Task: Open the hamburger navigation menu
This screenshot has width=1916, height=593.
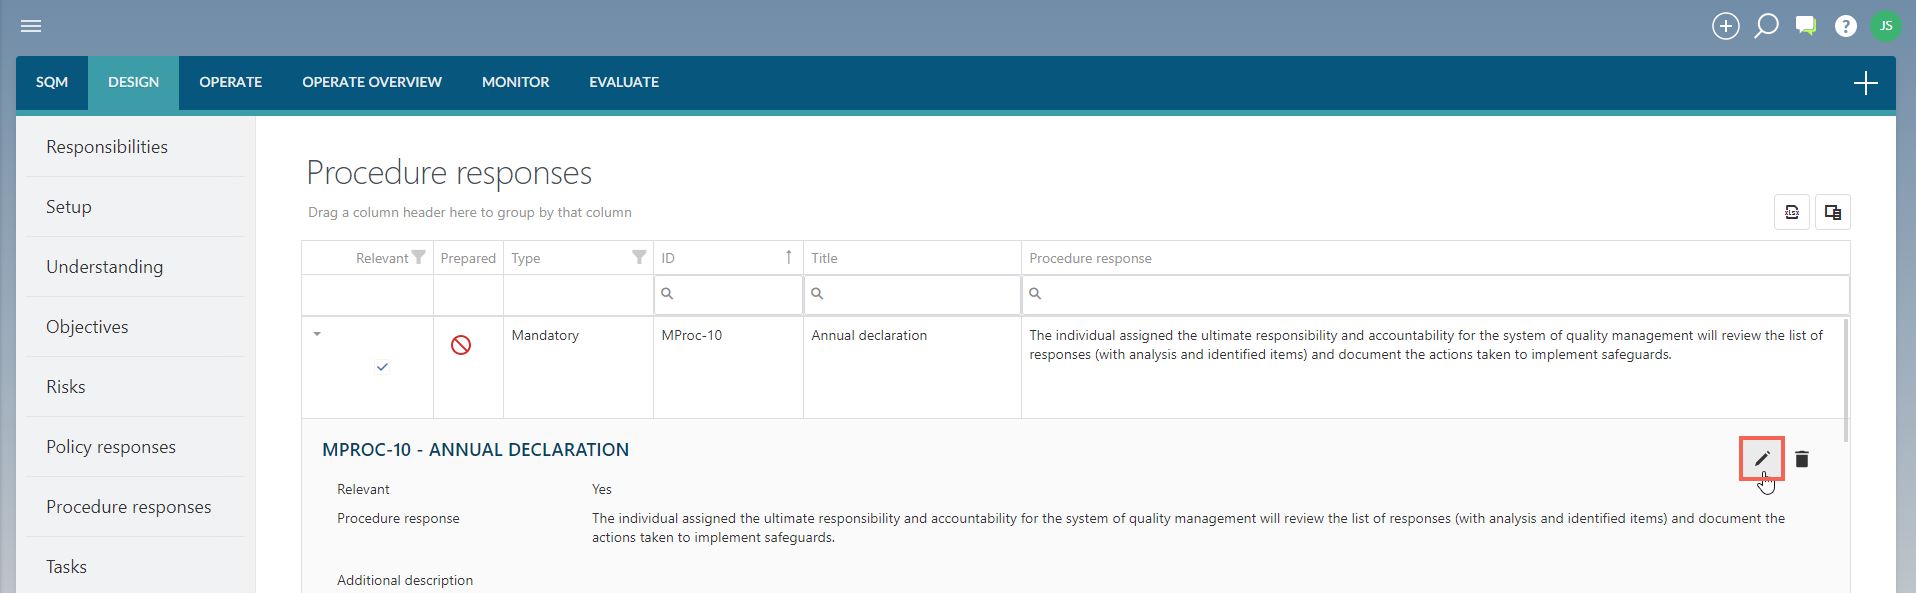Action: tap(31, 26)
